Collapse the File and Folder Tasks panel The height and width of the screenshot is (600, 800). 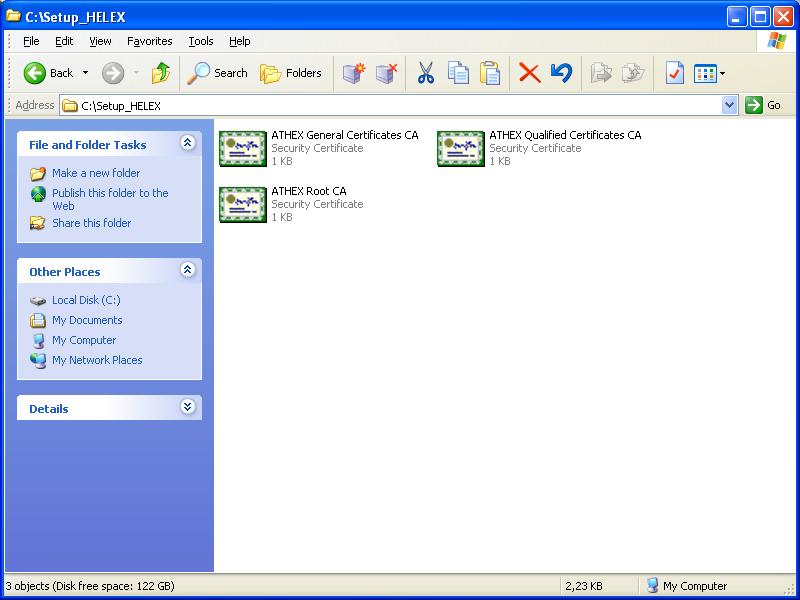[x=187, y=143]
